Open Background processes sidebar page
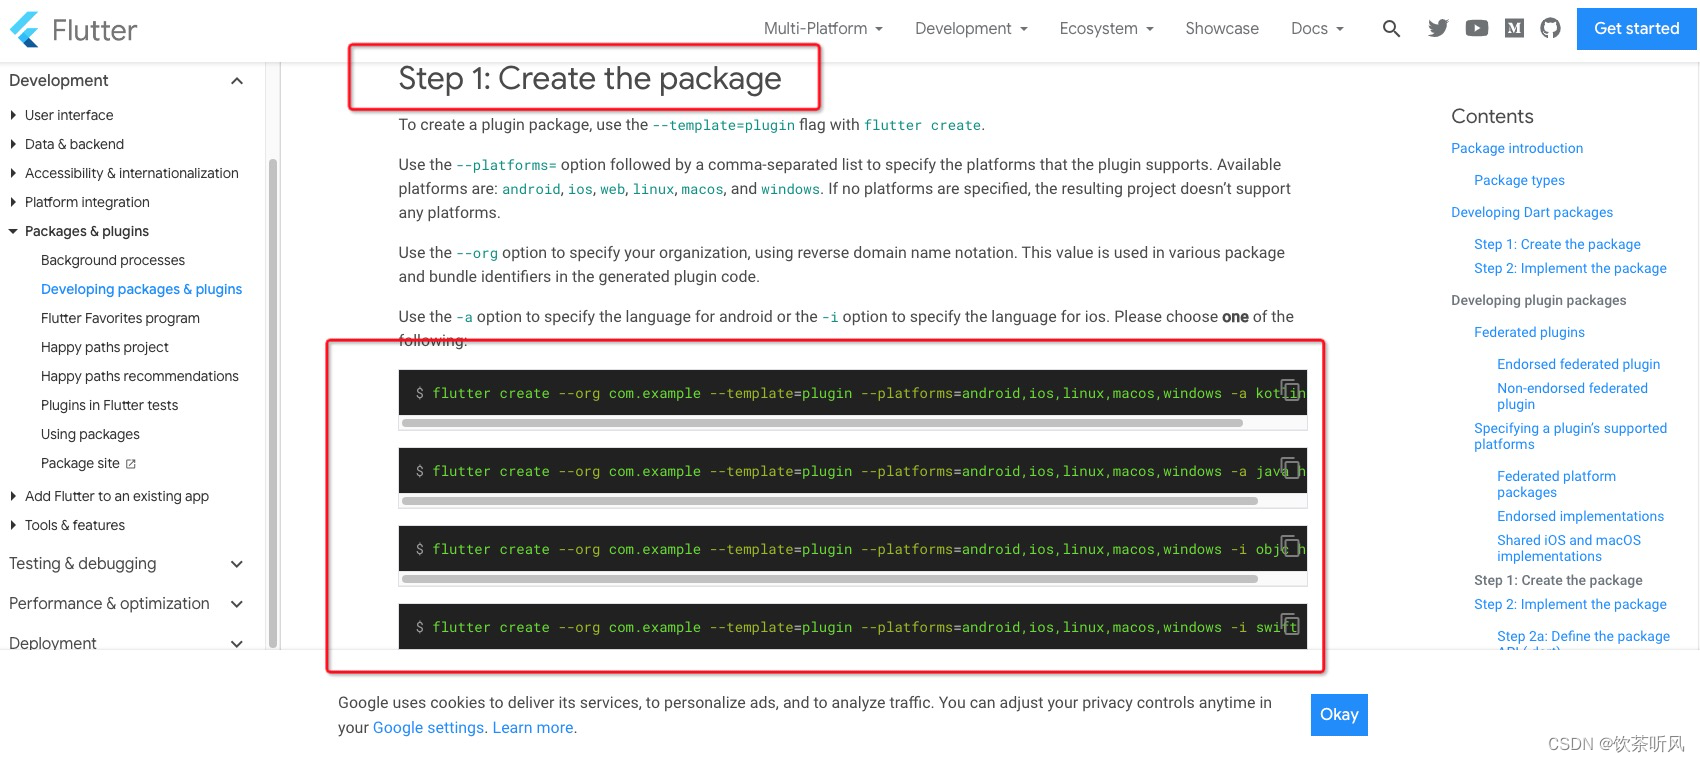The height and width of the screenshot is (762, 1700). [113, 260]
